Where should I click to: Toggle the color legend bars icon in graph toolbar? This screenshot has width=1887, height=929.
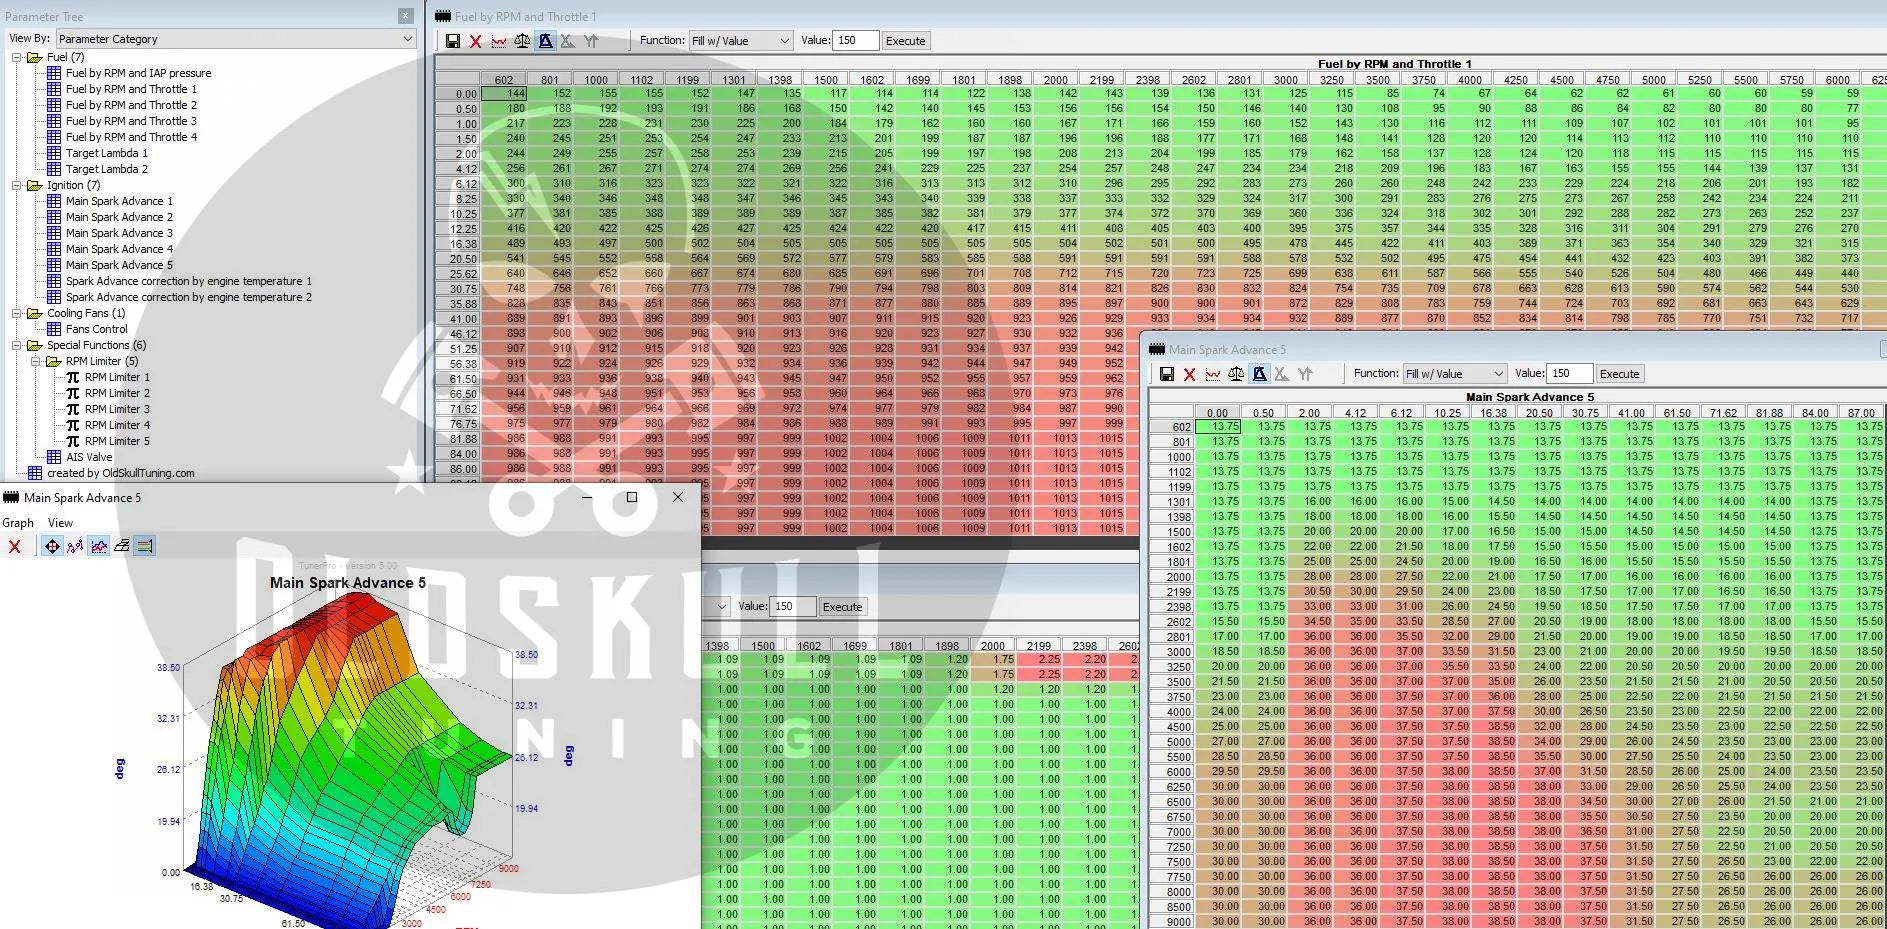click(x=144, y=546)
